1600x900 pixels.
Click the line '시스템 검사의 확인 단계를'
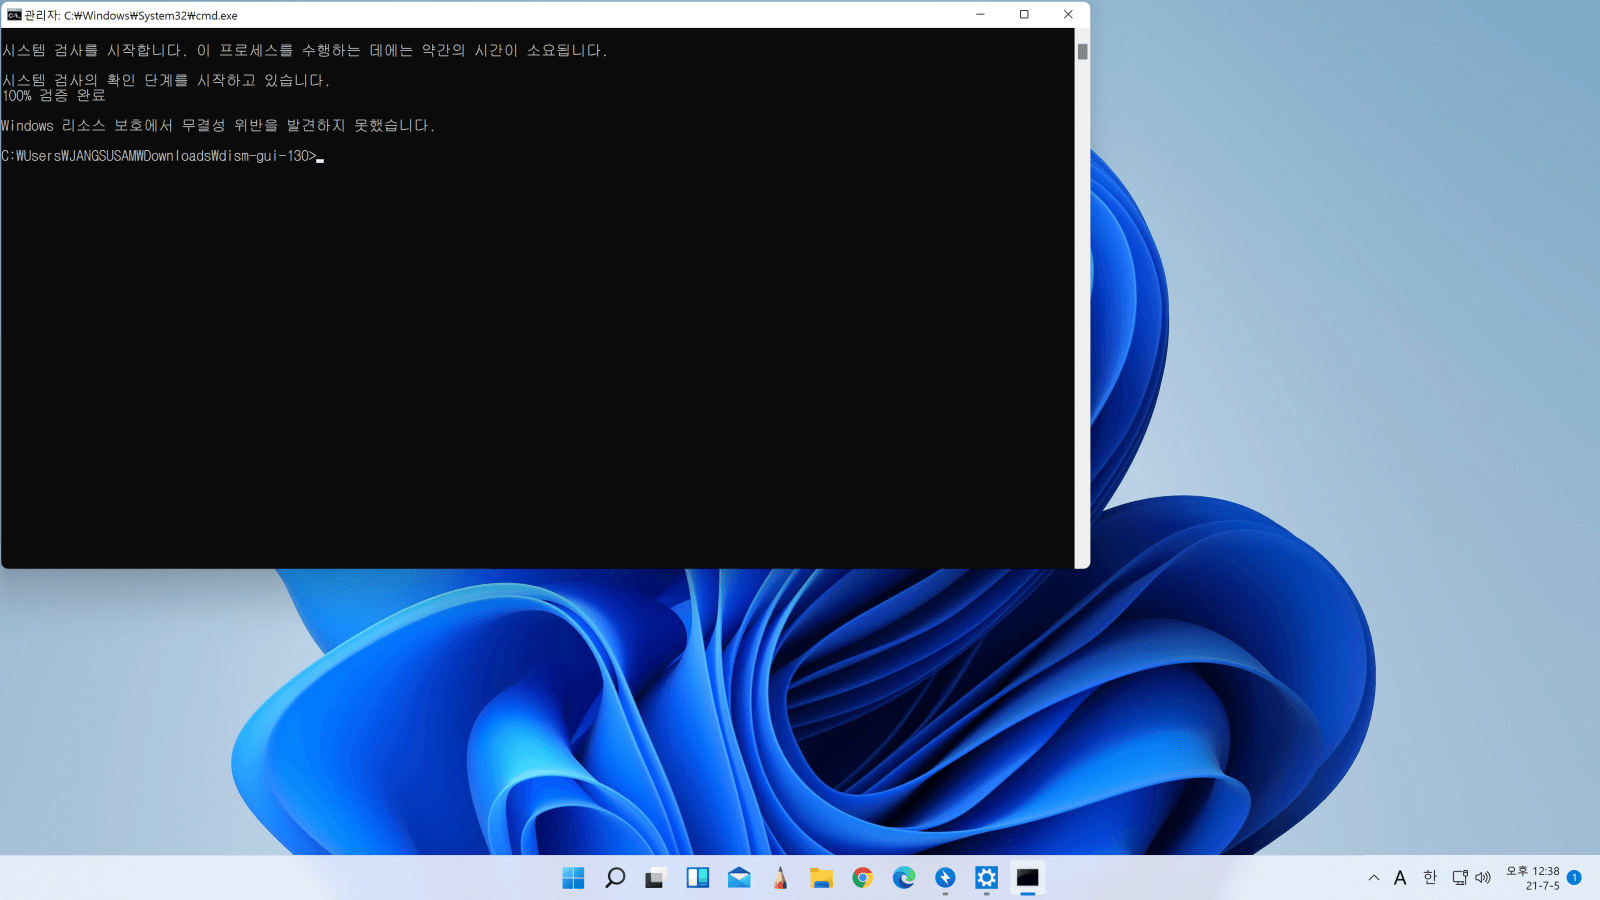tap(166, 80)
